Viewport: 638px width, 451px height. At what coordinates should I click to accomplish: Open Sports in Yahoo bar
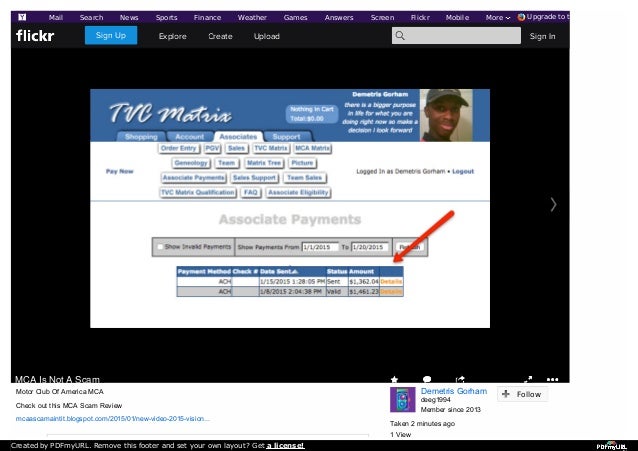pyautogui.click(x=166, y=18)
